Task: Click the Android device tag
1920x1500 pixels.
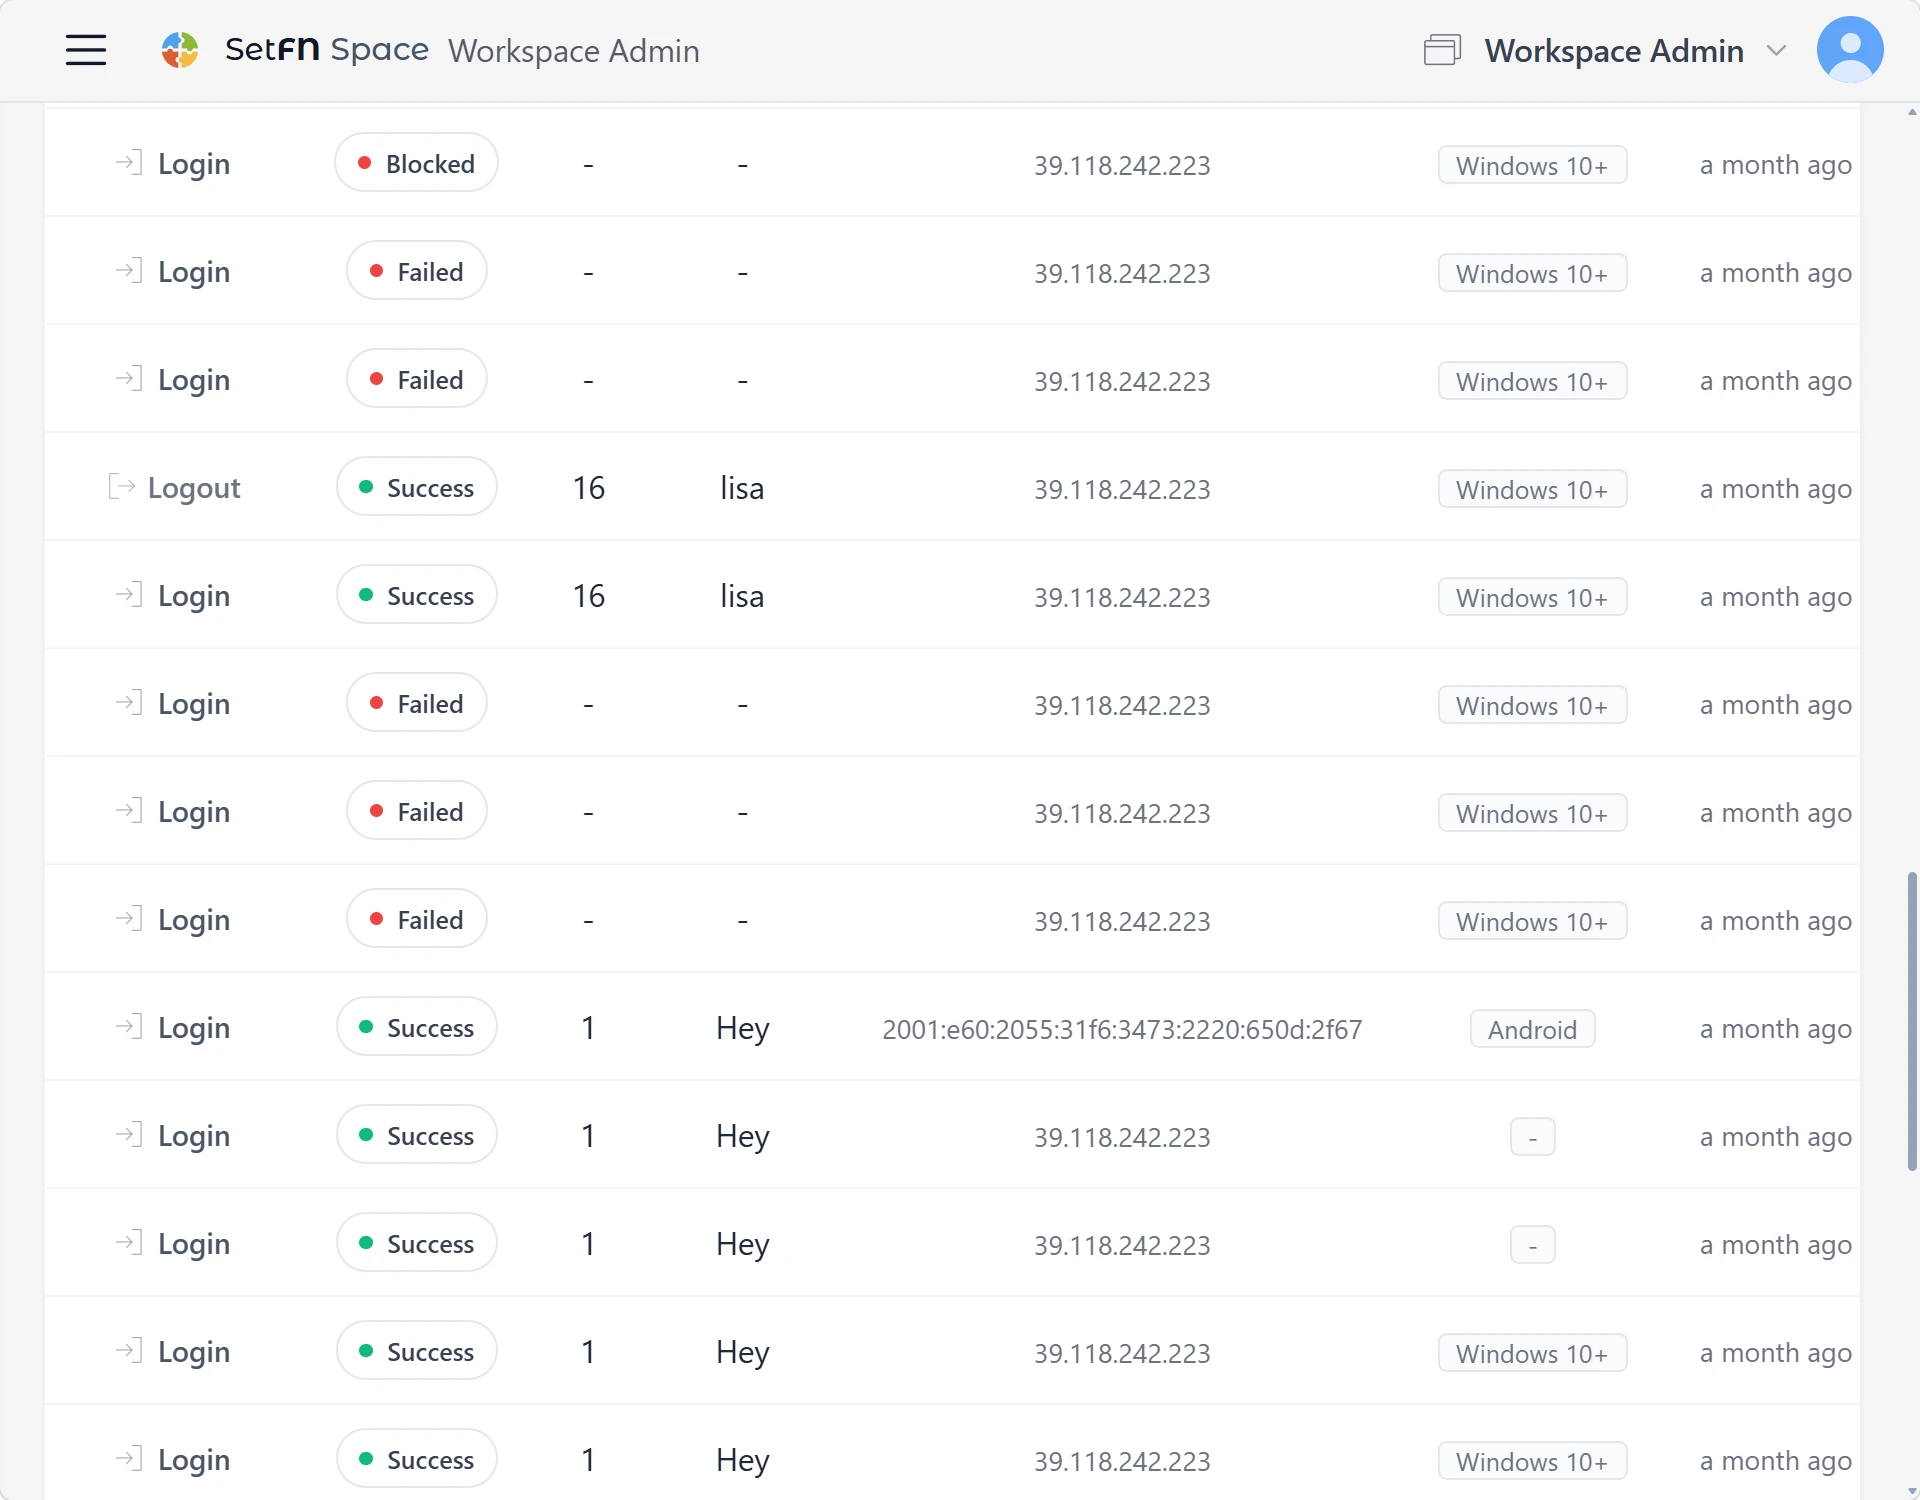Action: (1532, 1029)
